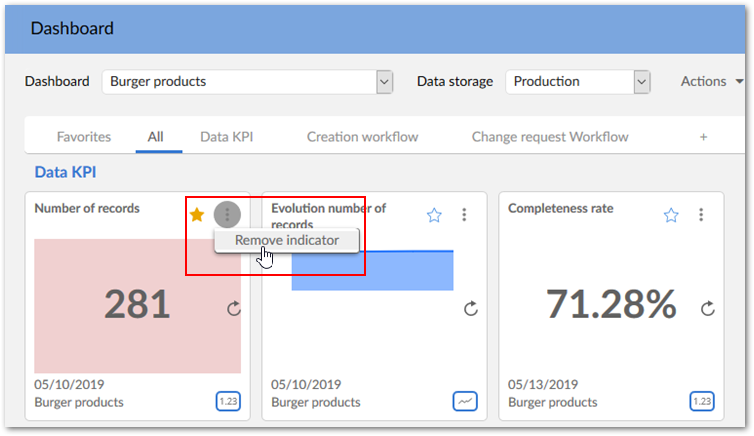The image size is (754, 436).
Task: Refresh the Evolution number of records indicator
Action: pos(471,308)
